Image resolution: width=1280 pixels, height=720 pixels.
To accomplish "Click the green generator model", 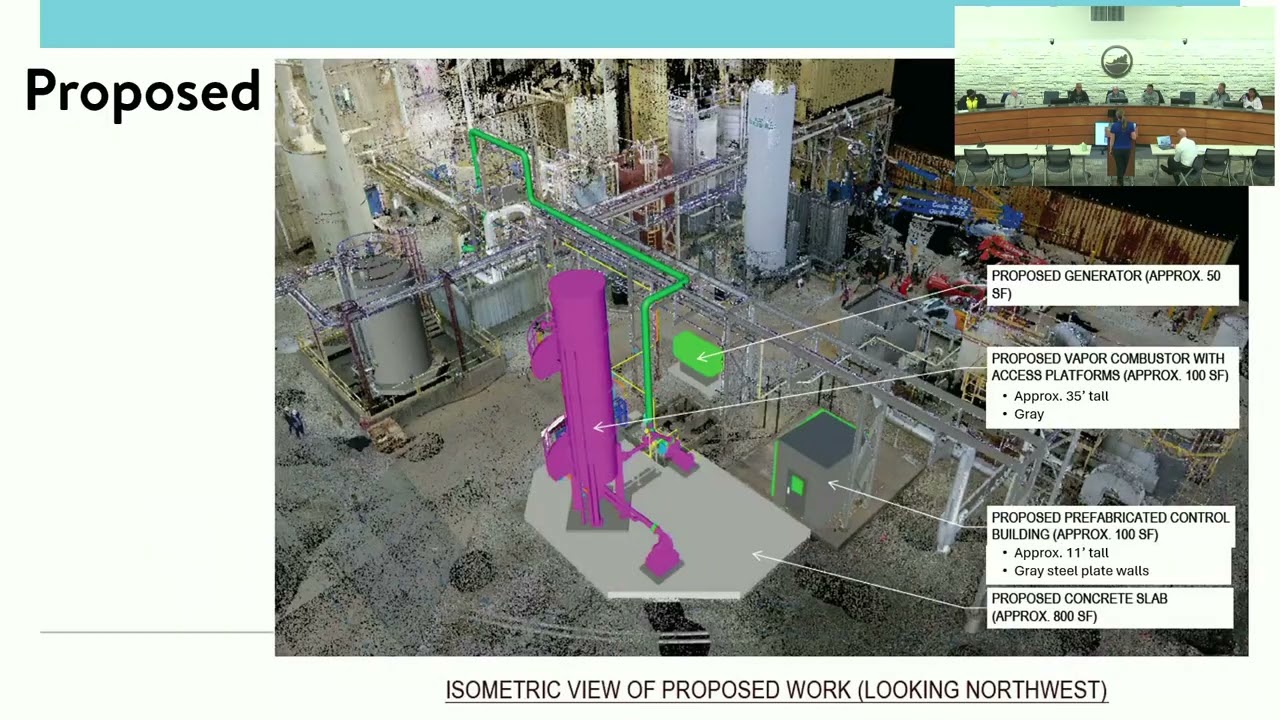I will point(697,355).
